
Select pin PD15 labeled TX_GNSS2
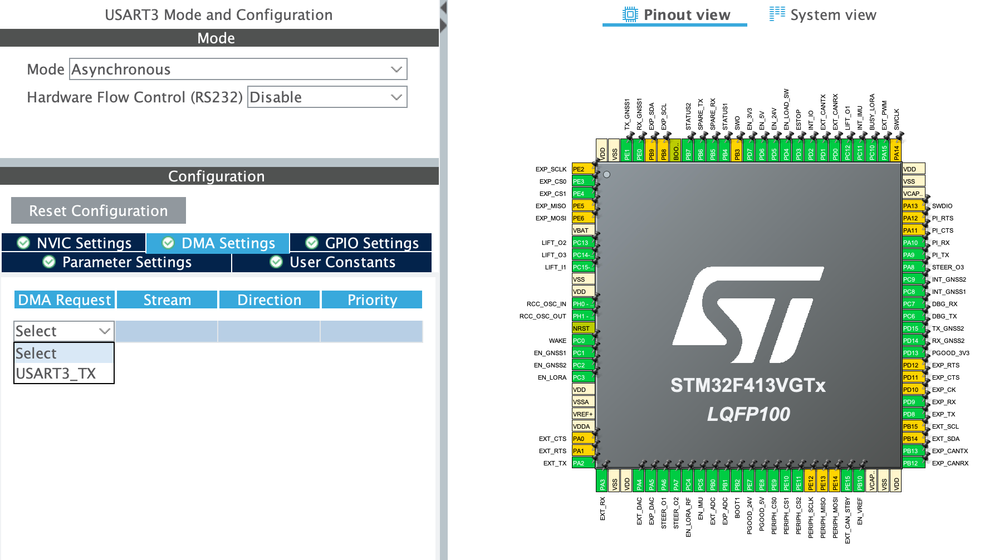click(913, 328)
